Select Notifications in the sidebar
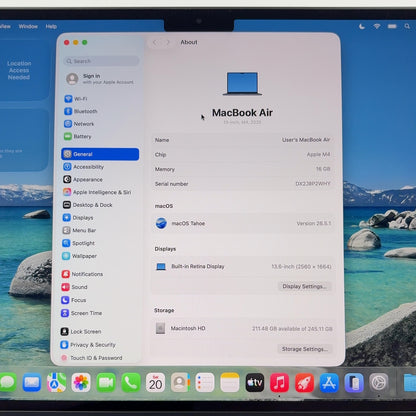 (83, 274)
